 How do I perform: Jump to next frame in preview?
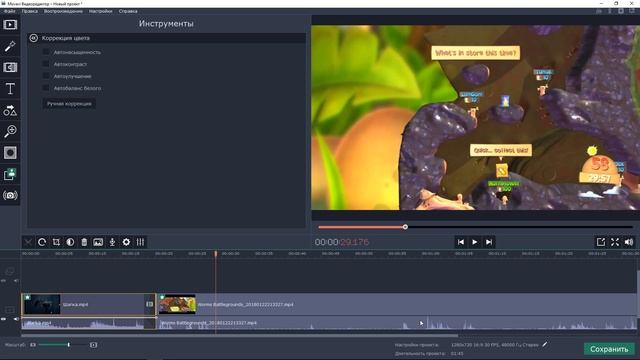coord(489,242)
